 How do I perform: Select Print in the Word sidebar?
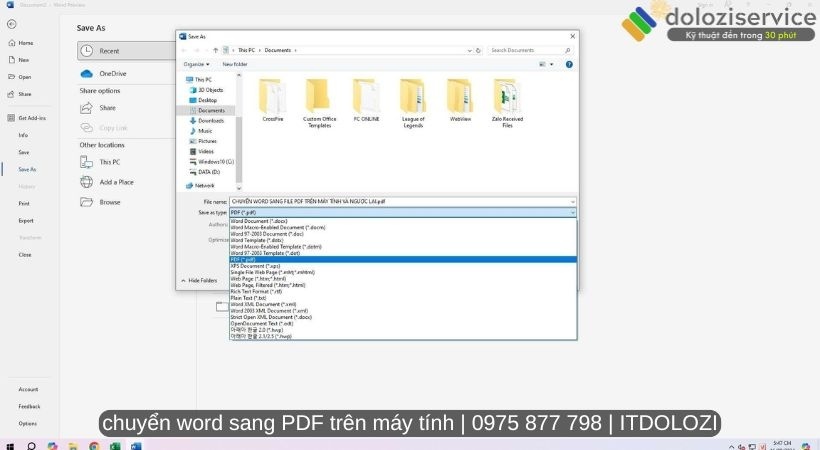[24, 204]
